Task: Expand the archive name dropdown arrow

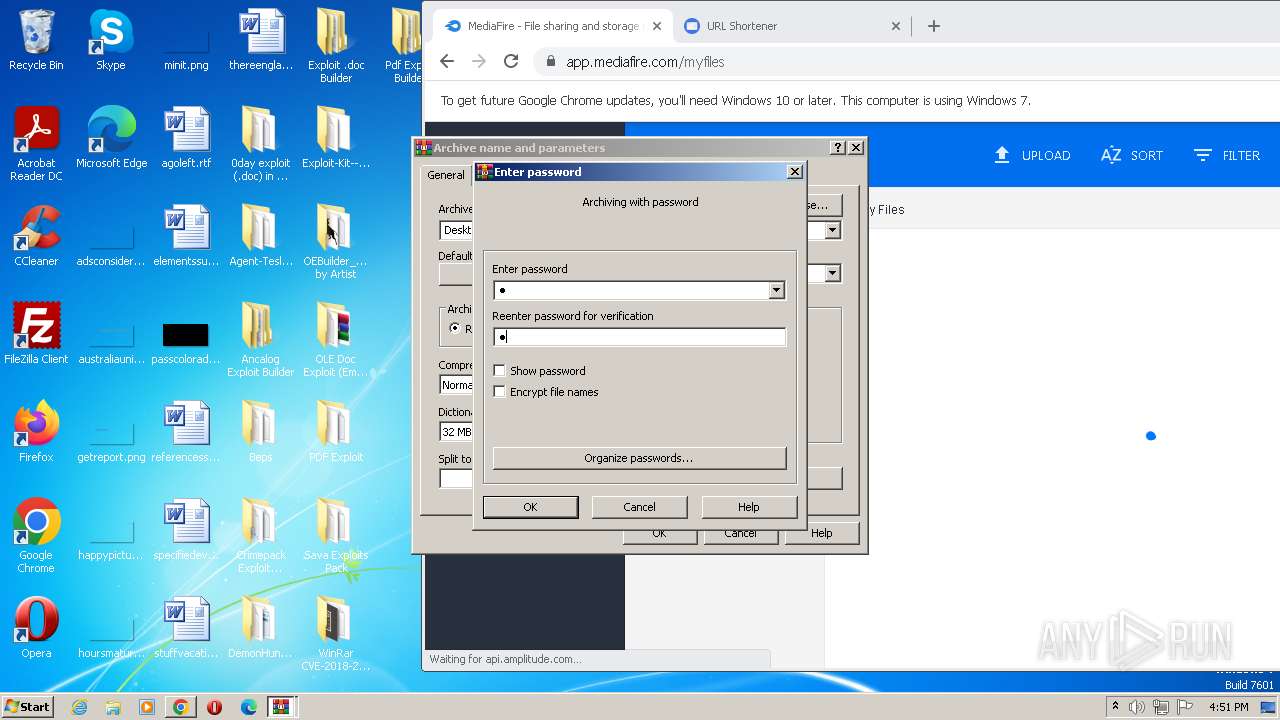Action: coord(831,230)
